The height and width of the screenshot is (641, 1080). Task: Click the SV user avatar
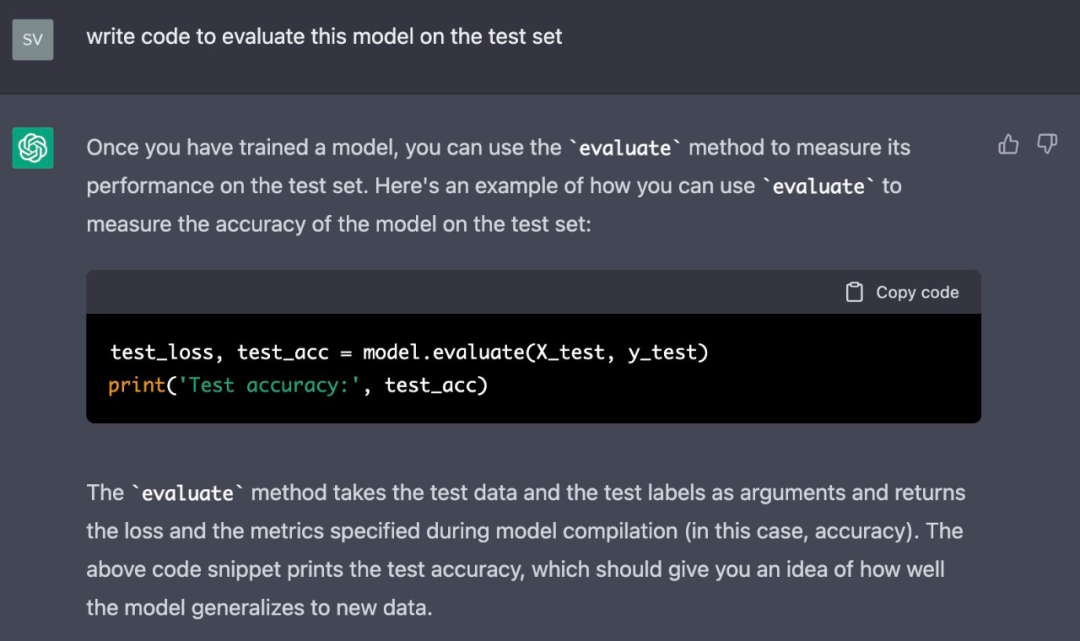[x=33, y=39]
